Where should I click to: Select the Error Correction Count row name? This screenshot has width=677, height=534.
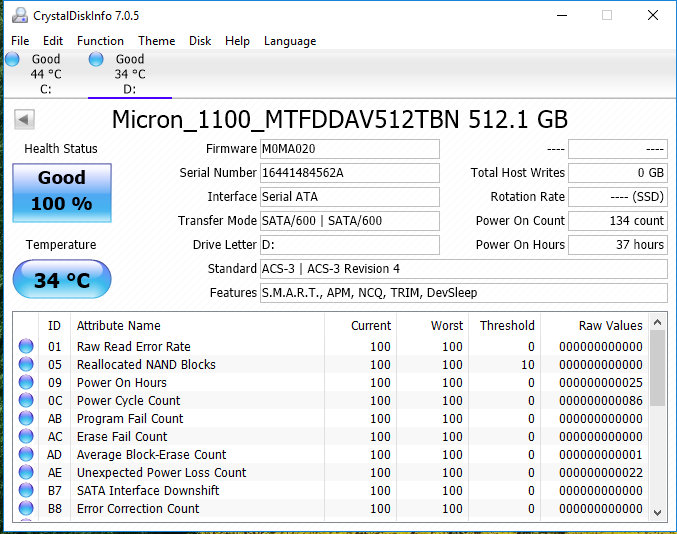(138, 508)
